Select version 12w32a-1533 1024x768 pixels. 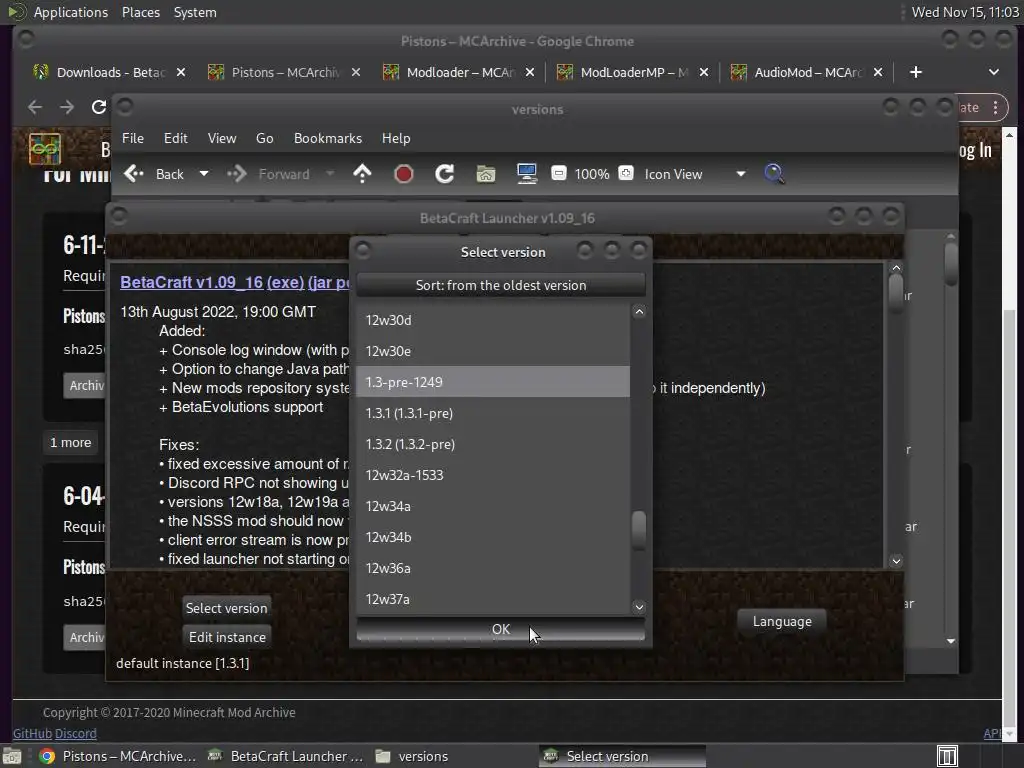492,475
